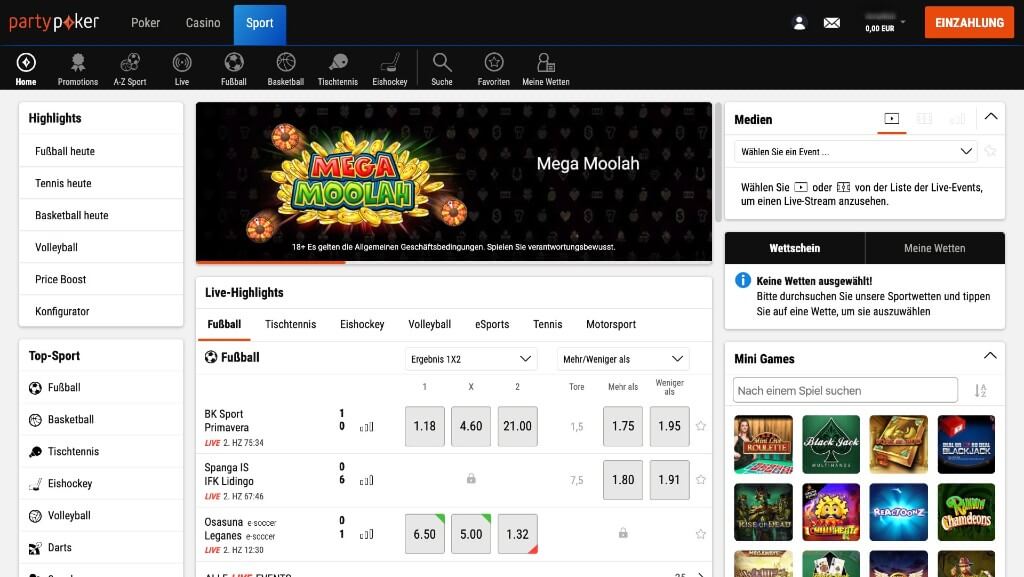1024x577 pixels.
Task: Select the statistics bars icon in Medien
Action: click(x=957, y=119)
